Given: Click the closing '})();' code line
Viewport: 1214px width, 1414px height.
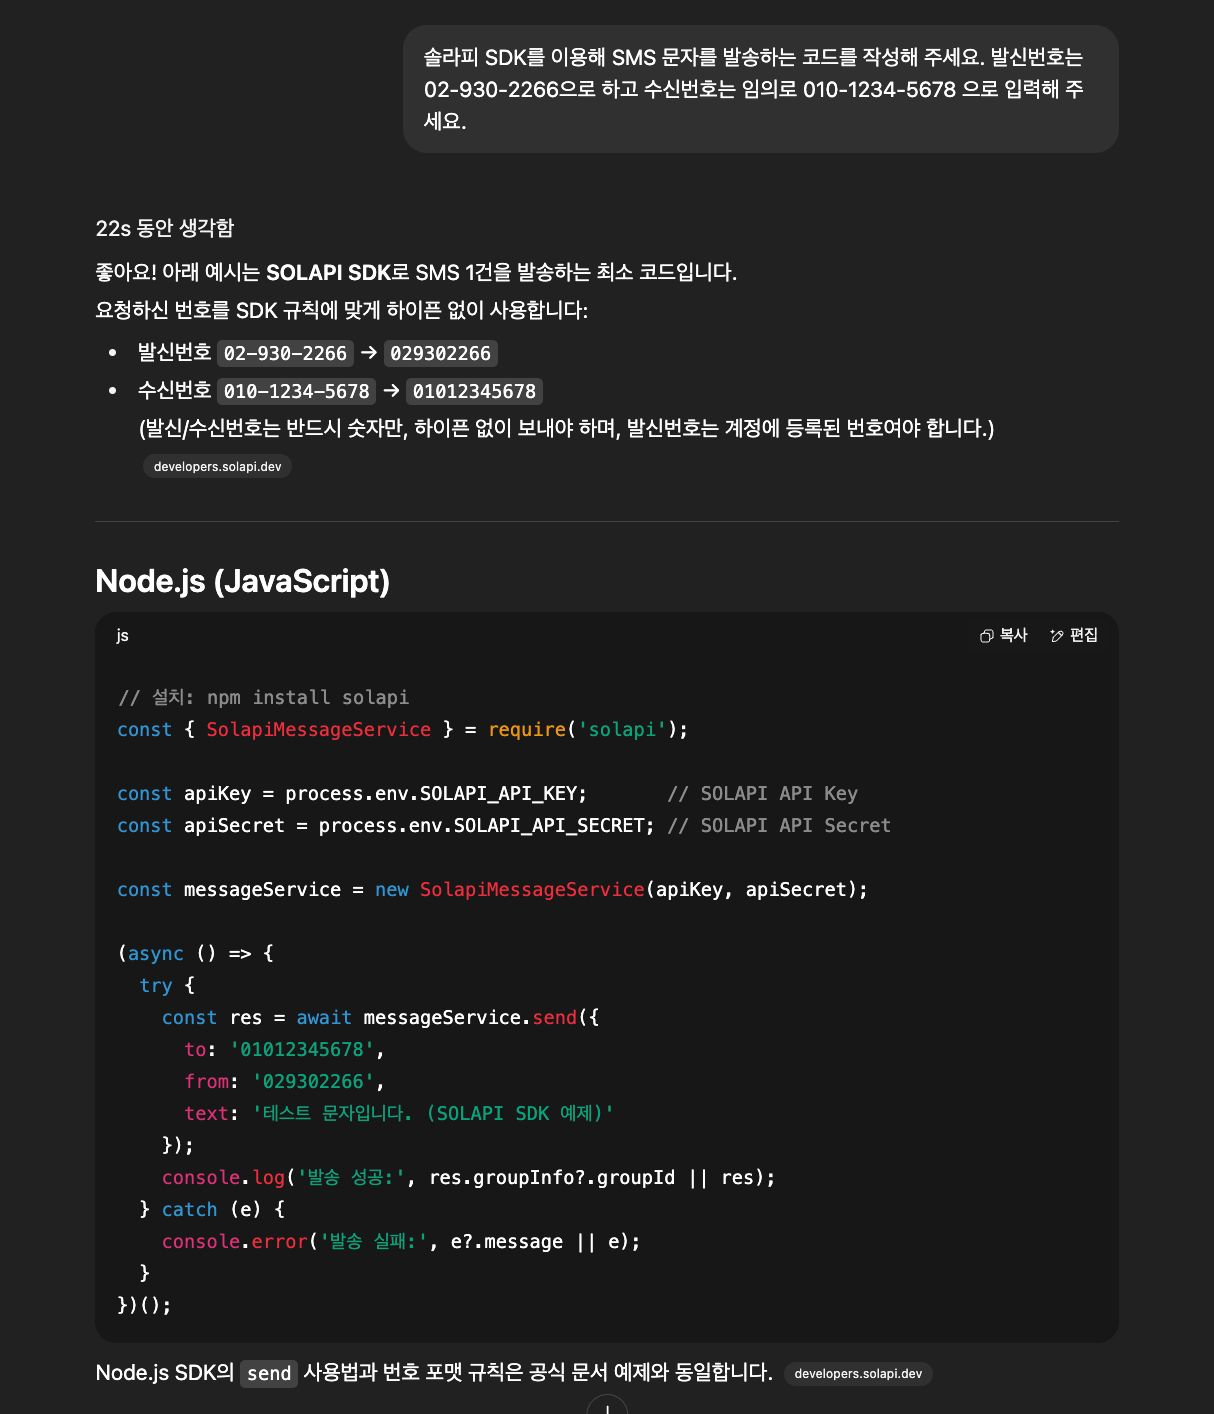Looking at the screenshot, I should (x=145, y=1305).
